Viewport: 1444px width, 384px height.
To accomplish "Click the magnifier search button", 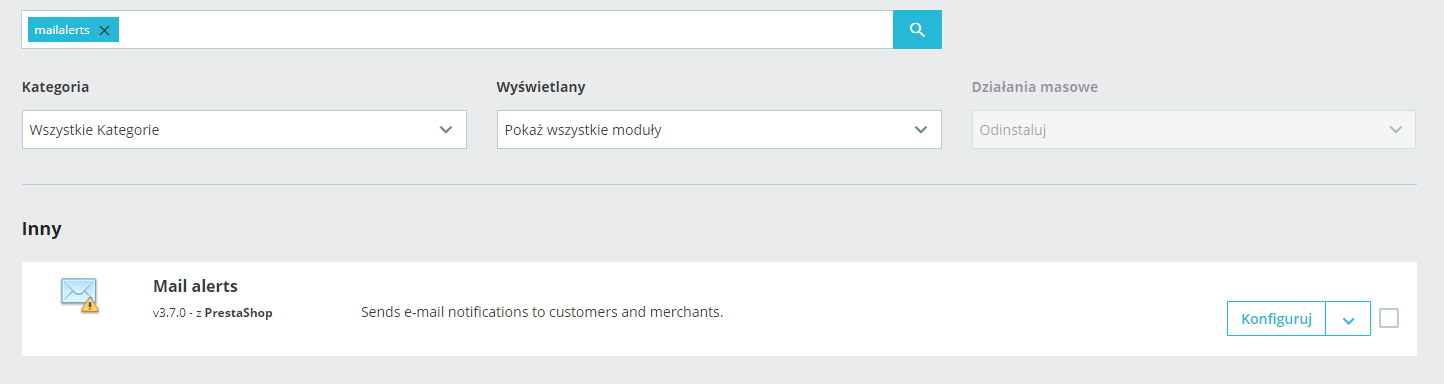I will coord(917,30).
